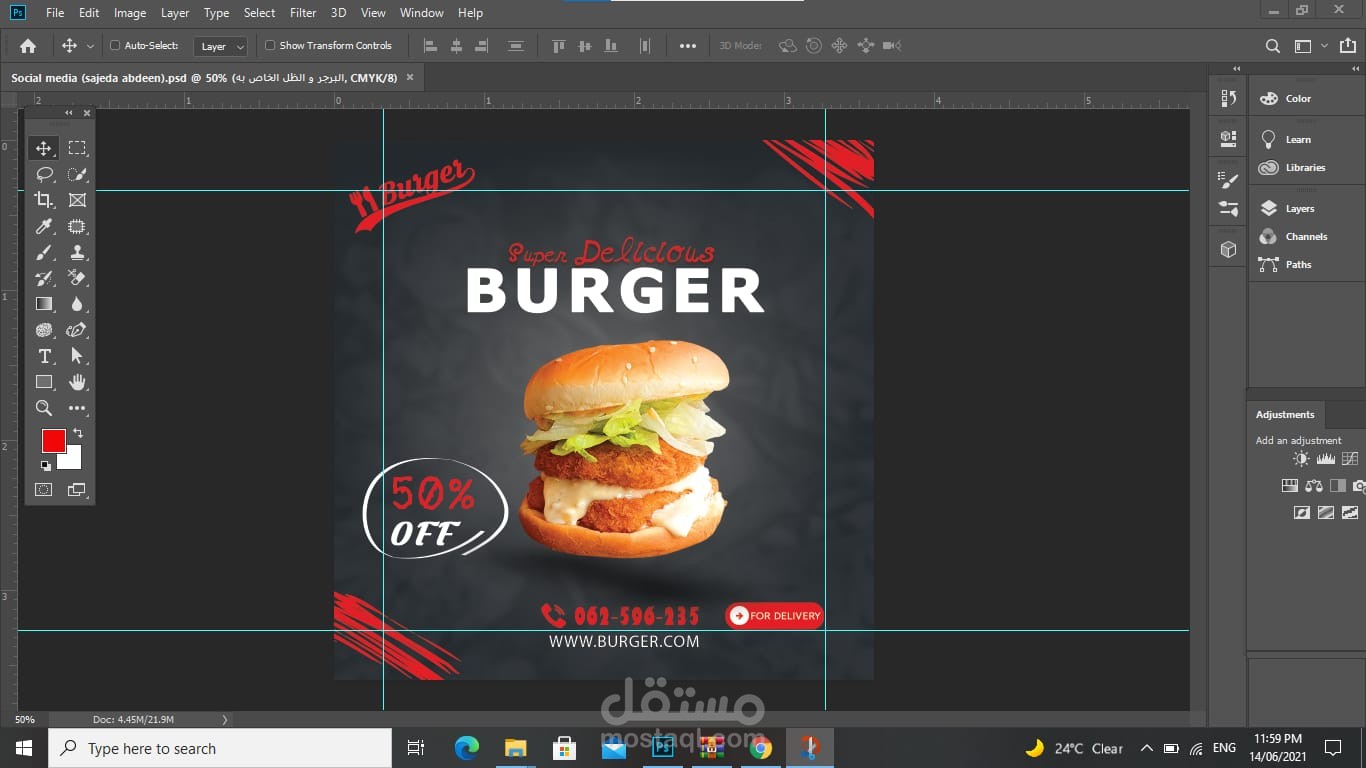This screenshot has width=1366, height=768.
Task: Select the Sponge tool
Action: coord(44,330)
